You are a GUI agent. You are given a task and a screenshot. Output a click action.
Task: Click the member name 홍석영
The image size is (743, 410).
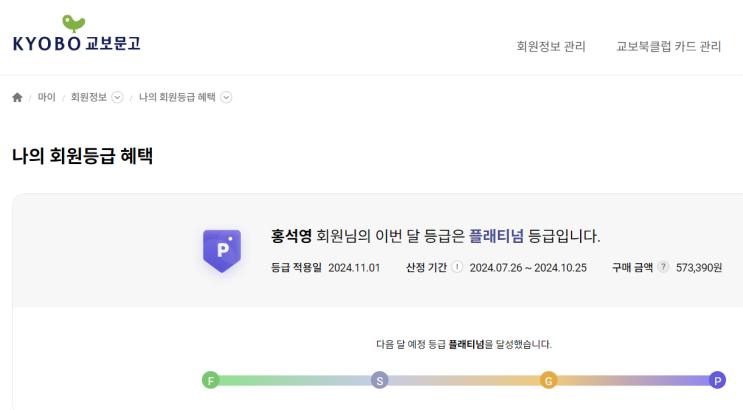coord(291,236)
